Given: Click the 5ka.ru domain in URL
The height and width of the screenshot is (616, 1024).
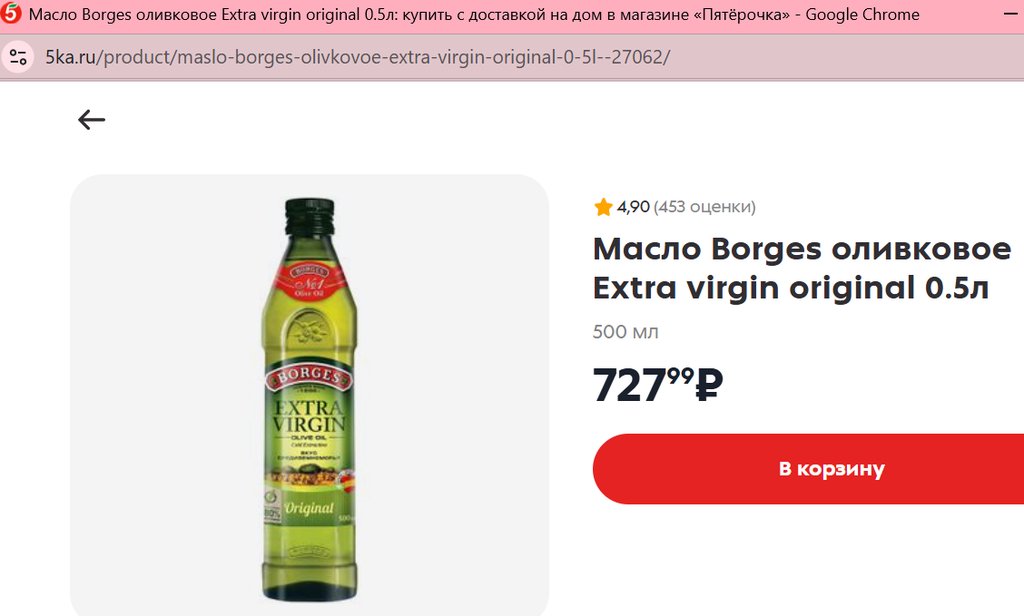Looking at the screenshot, I should (70, 57).
